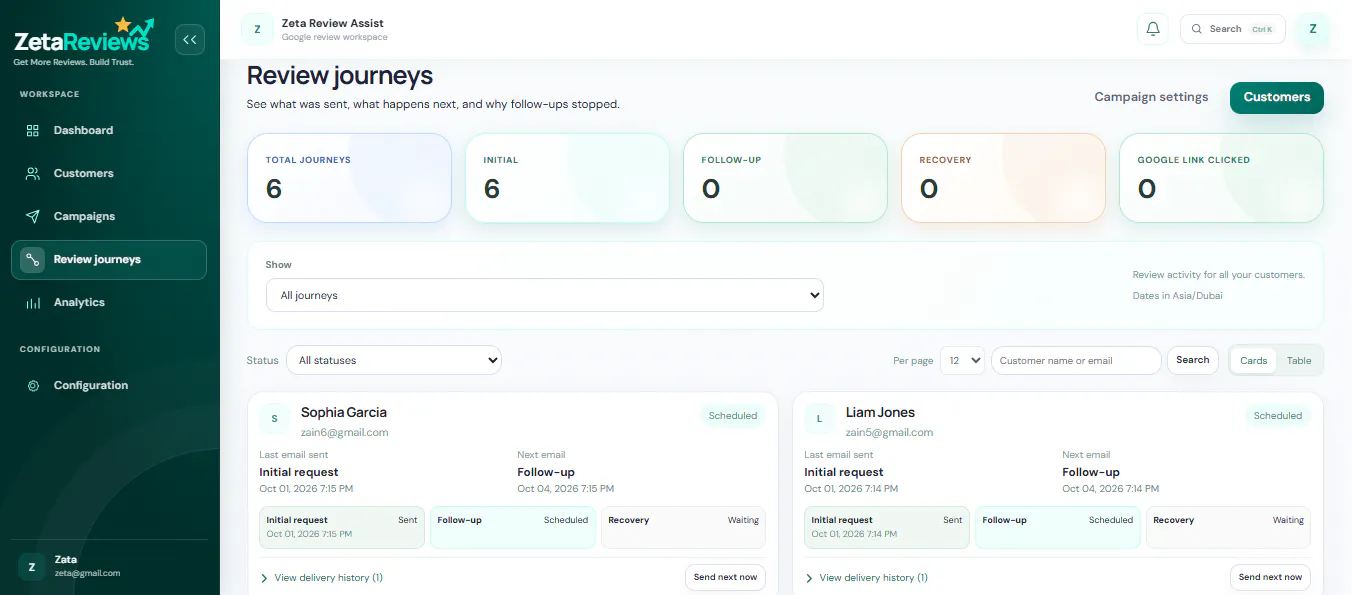Open the Show journeys dropdown
Viewport: 1352px width, 595px height.
[545, 295]
